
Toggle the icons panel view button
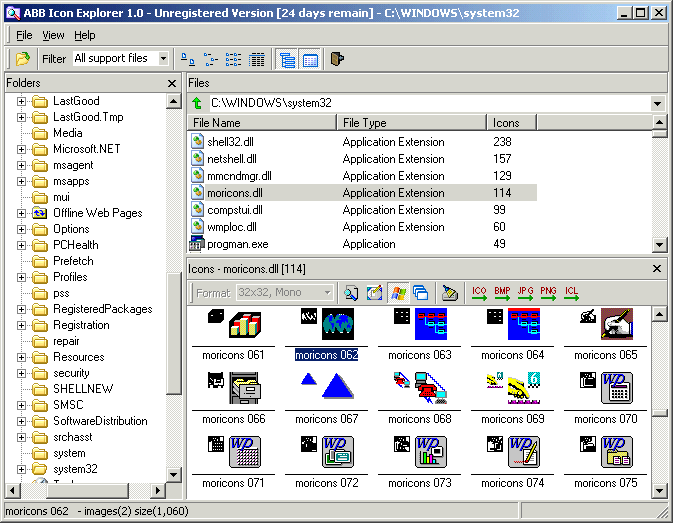click(x=310, y=59)
